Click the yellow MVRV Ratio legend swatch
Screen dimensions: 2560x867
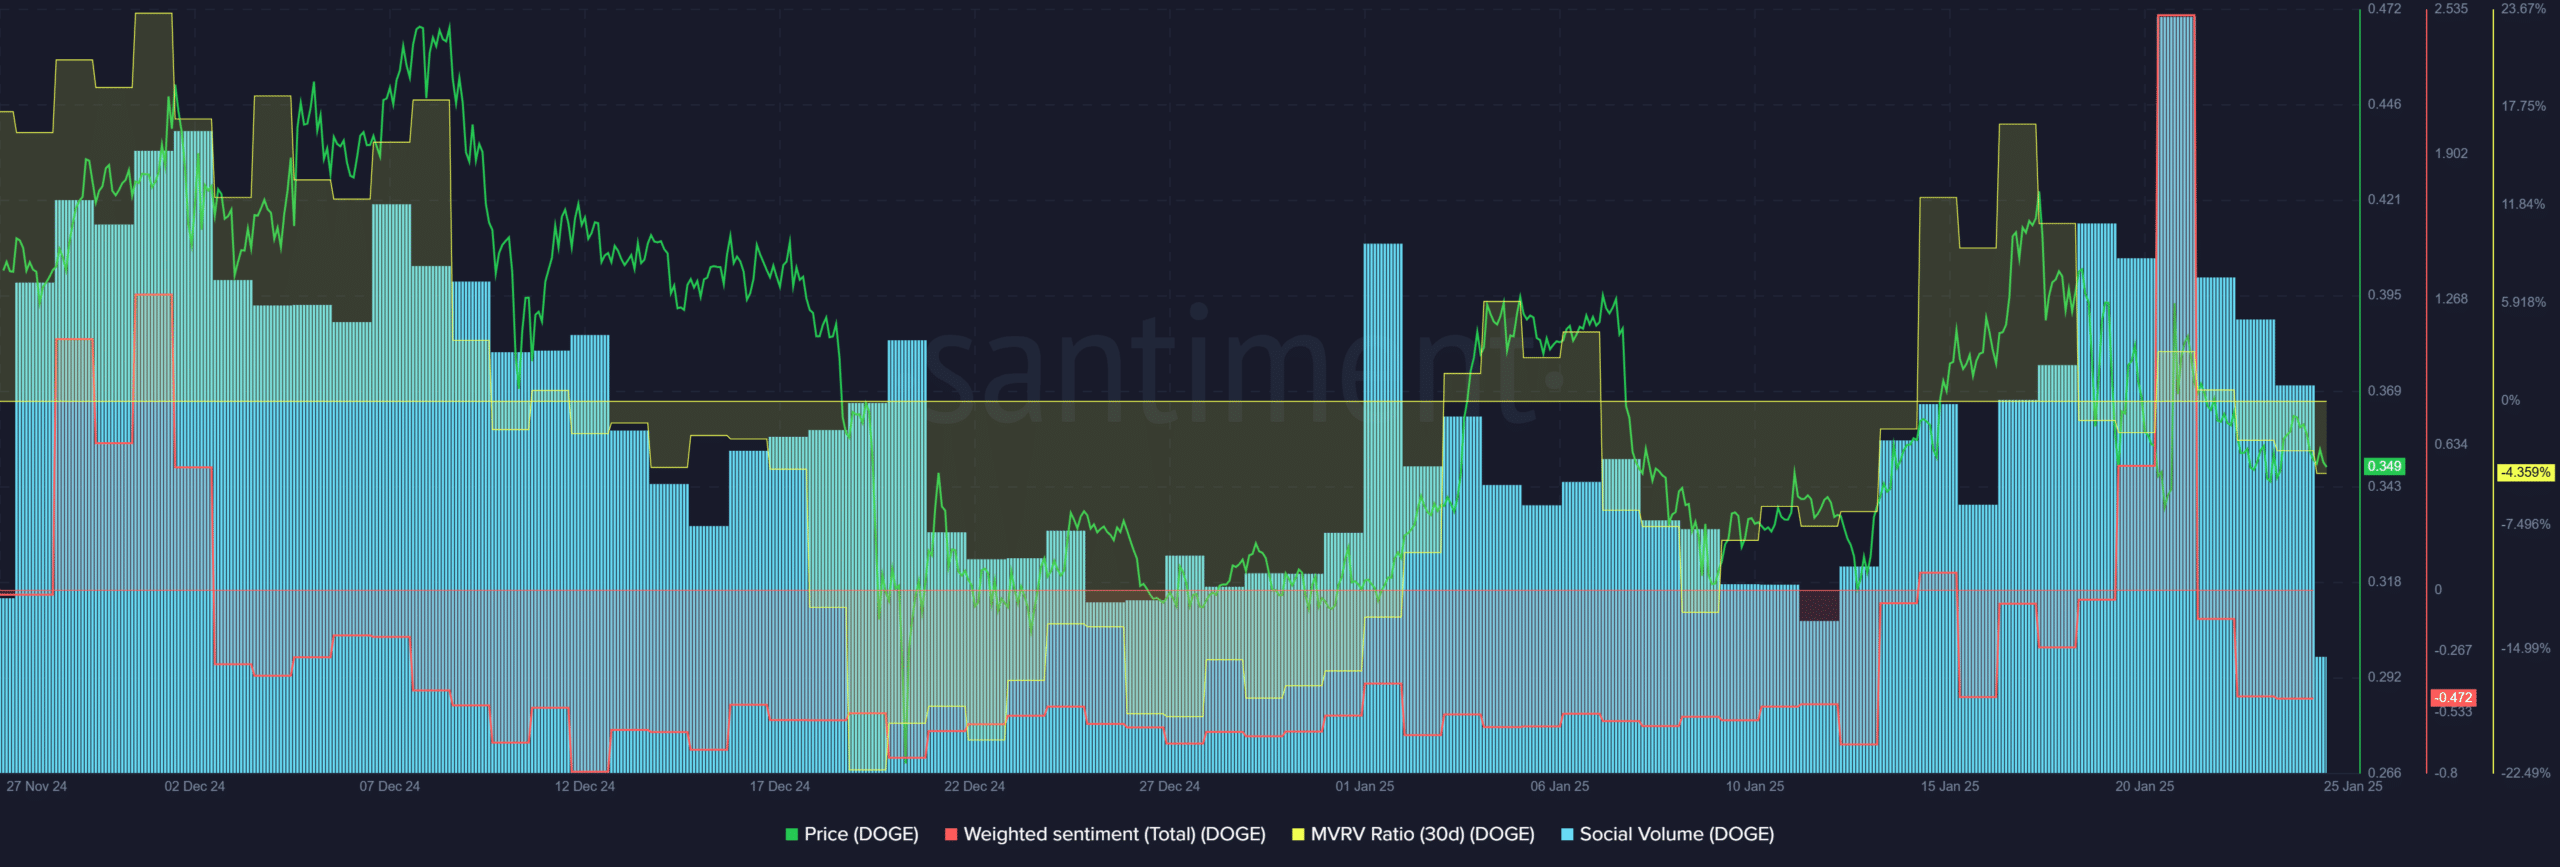tap(1298, 835)
